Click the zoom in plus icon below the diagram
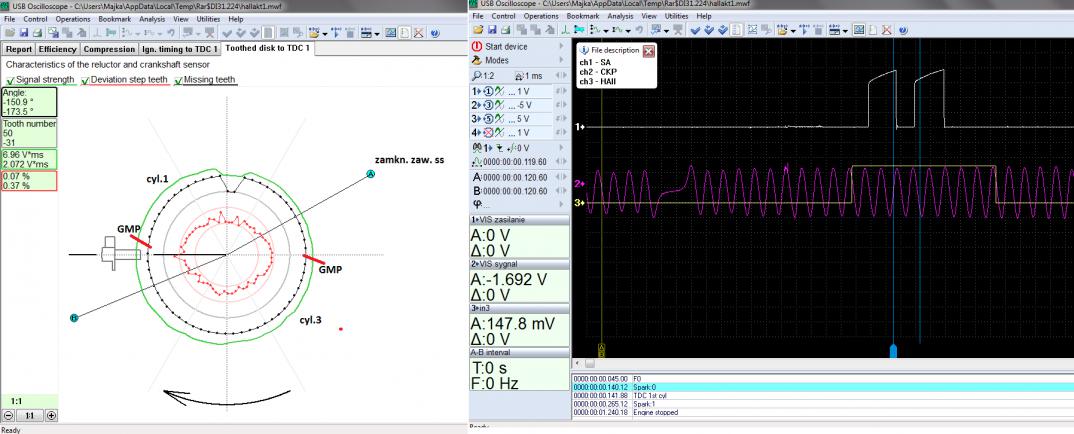 51,415
